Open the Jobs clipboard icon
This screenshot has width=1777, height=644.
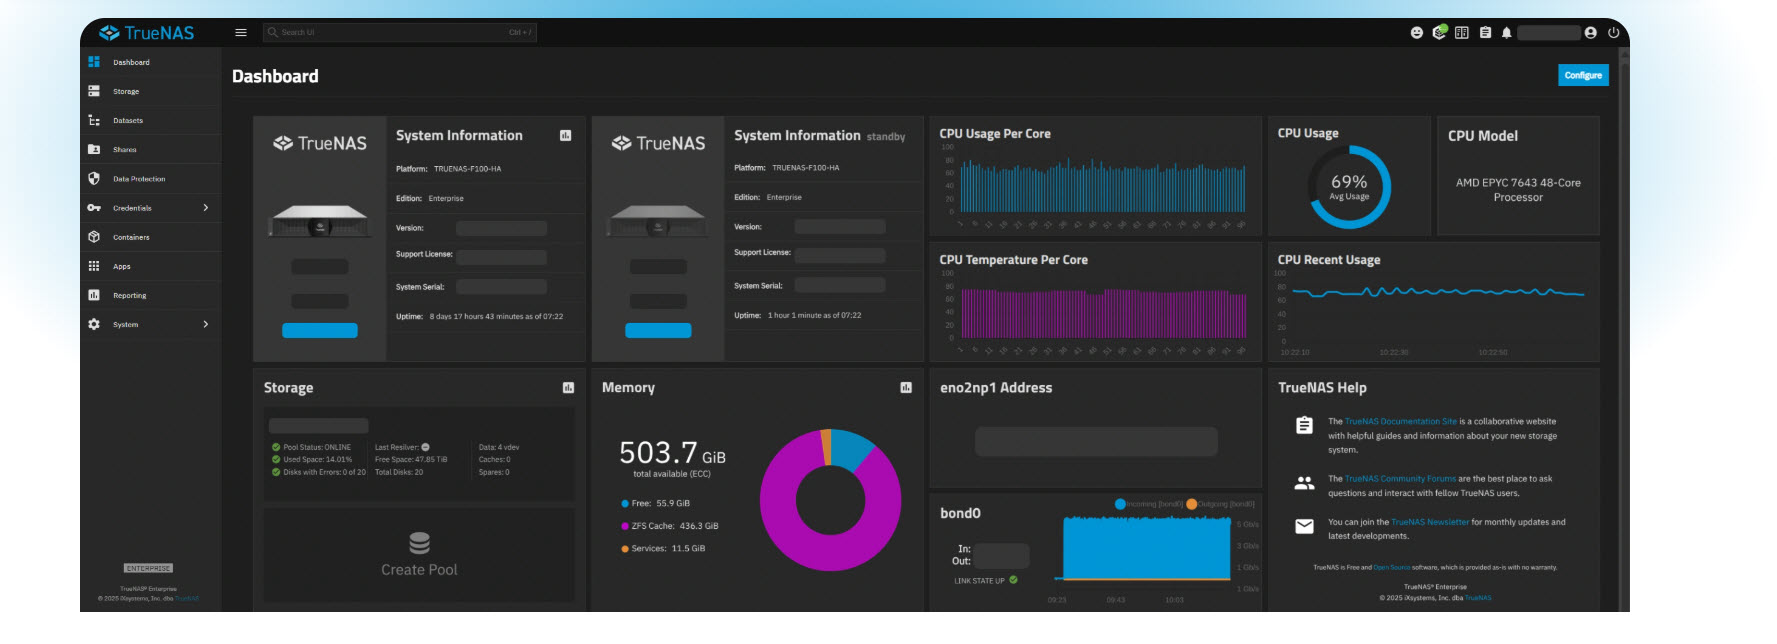point(1485,33)
